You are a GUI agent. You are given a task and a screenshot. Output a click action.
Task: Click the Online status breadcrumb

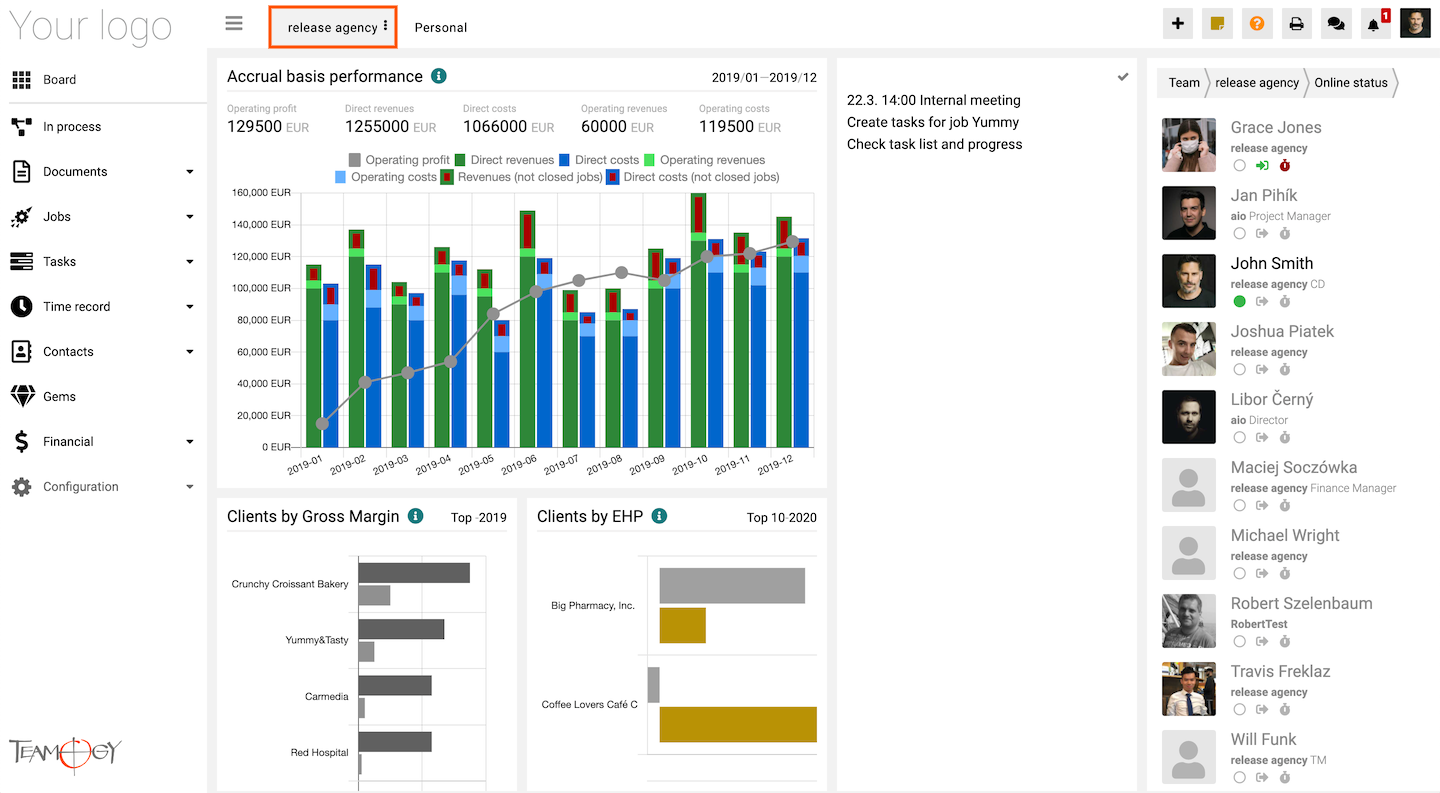(x=1351, y=83)
